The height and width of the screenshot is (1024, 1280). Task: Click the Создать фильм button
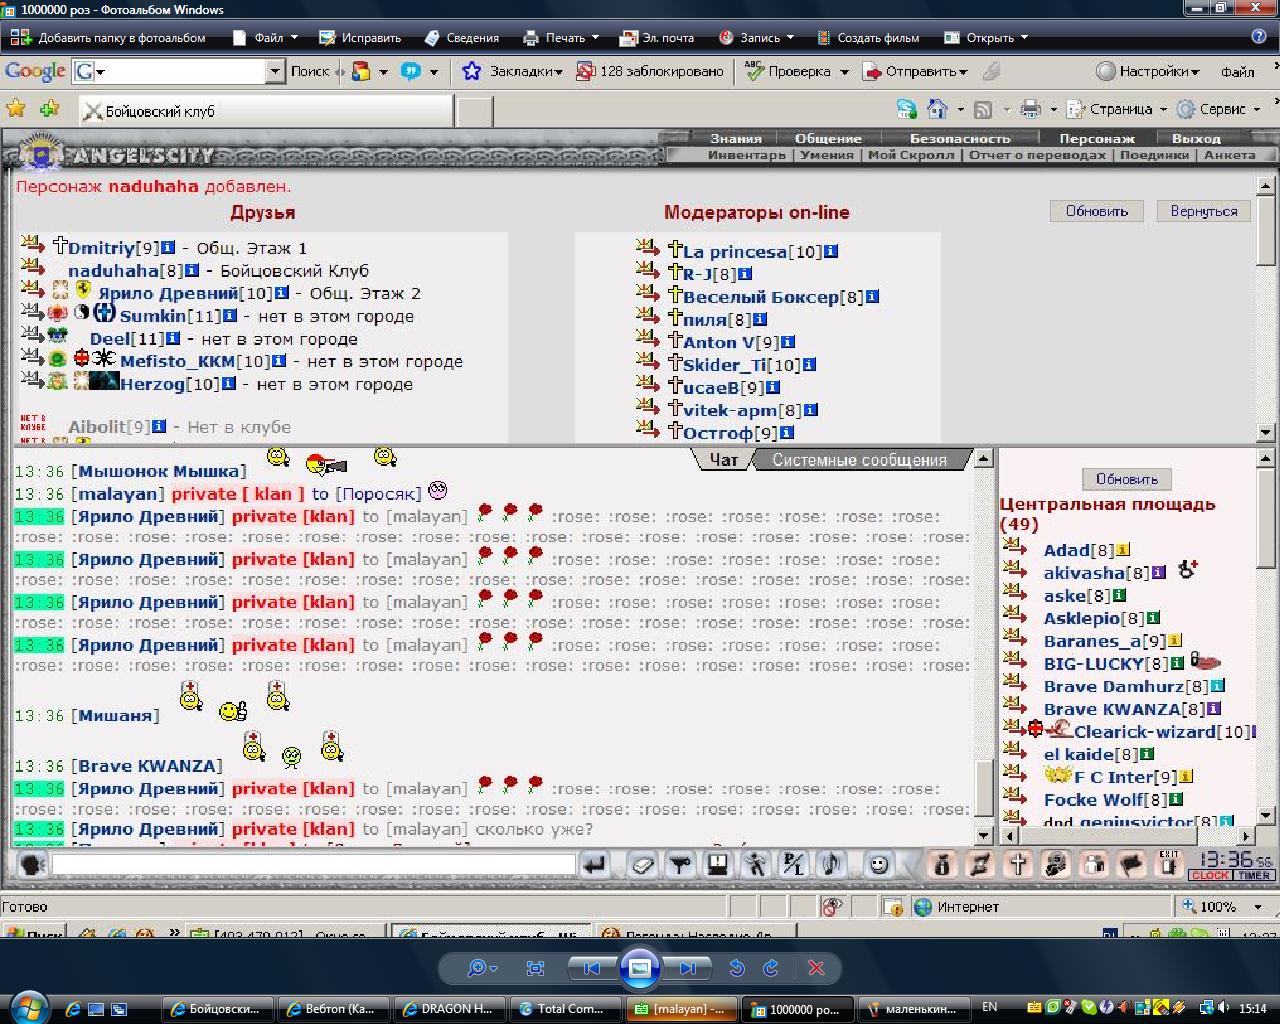[x=867, y=38]
